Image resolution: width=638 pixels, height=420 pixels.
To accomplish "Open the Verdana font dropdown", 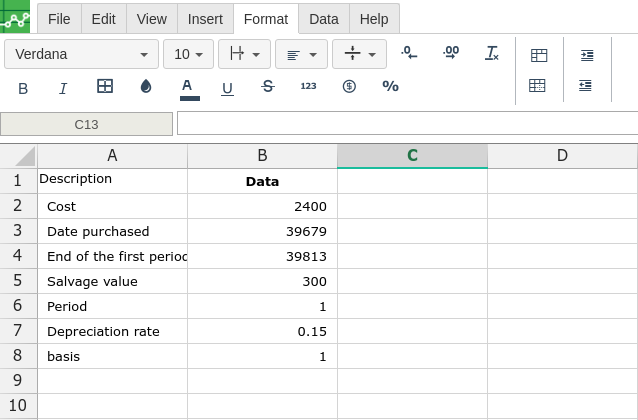I will click(x=81, y=54).
